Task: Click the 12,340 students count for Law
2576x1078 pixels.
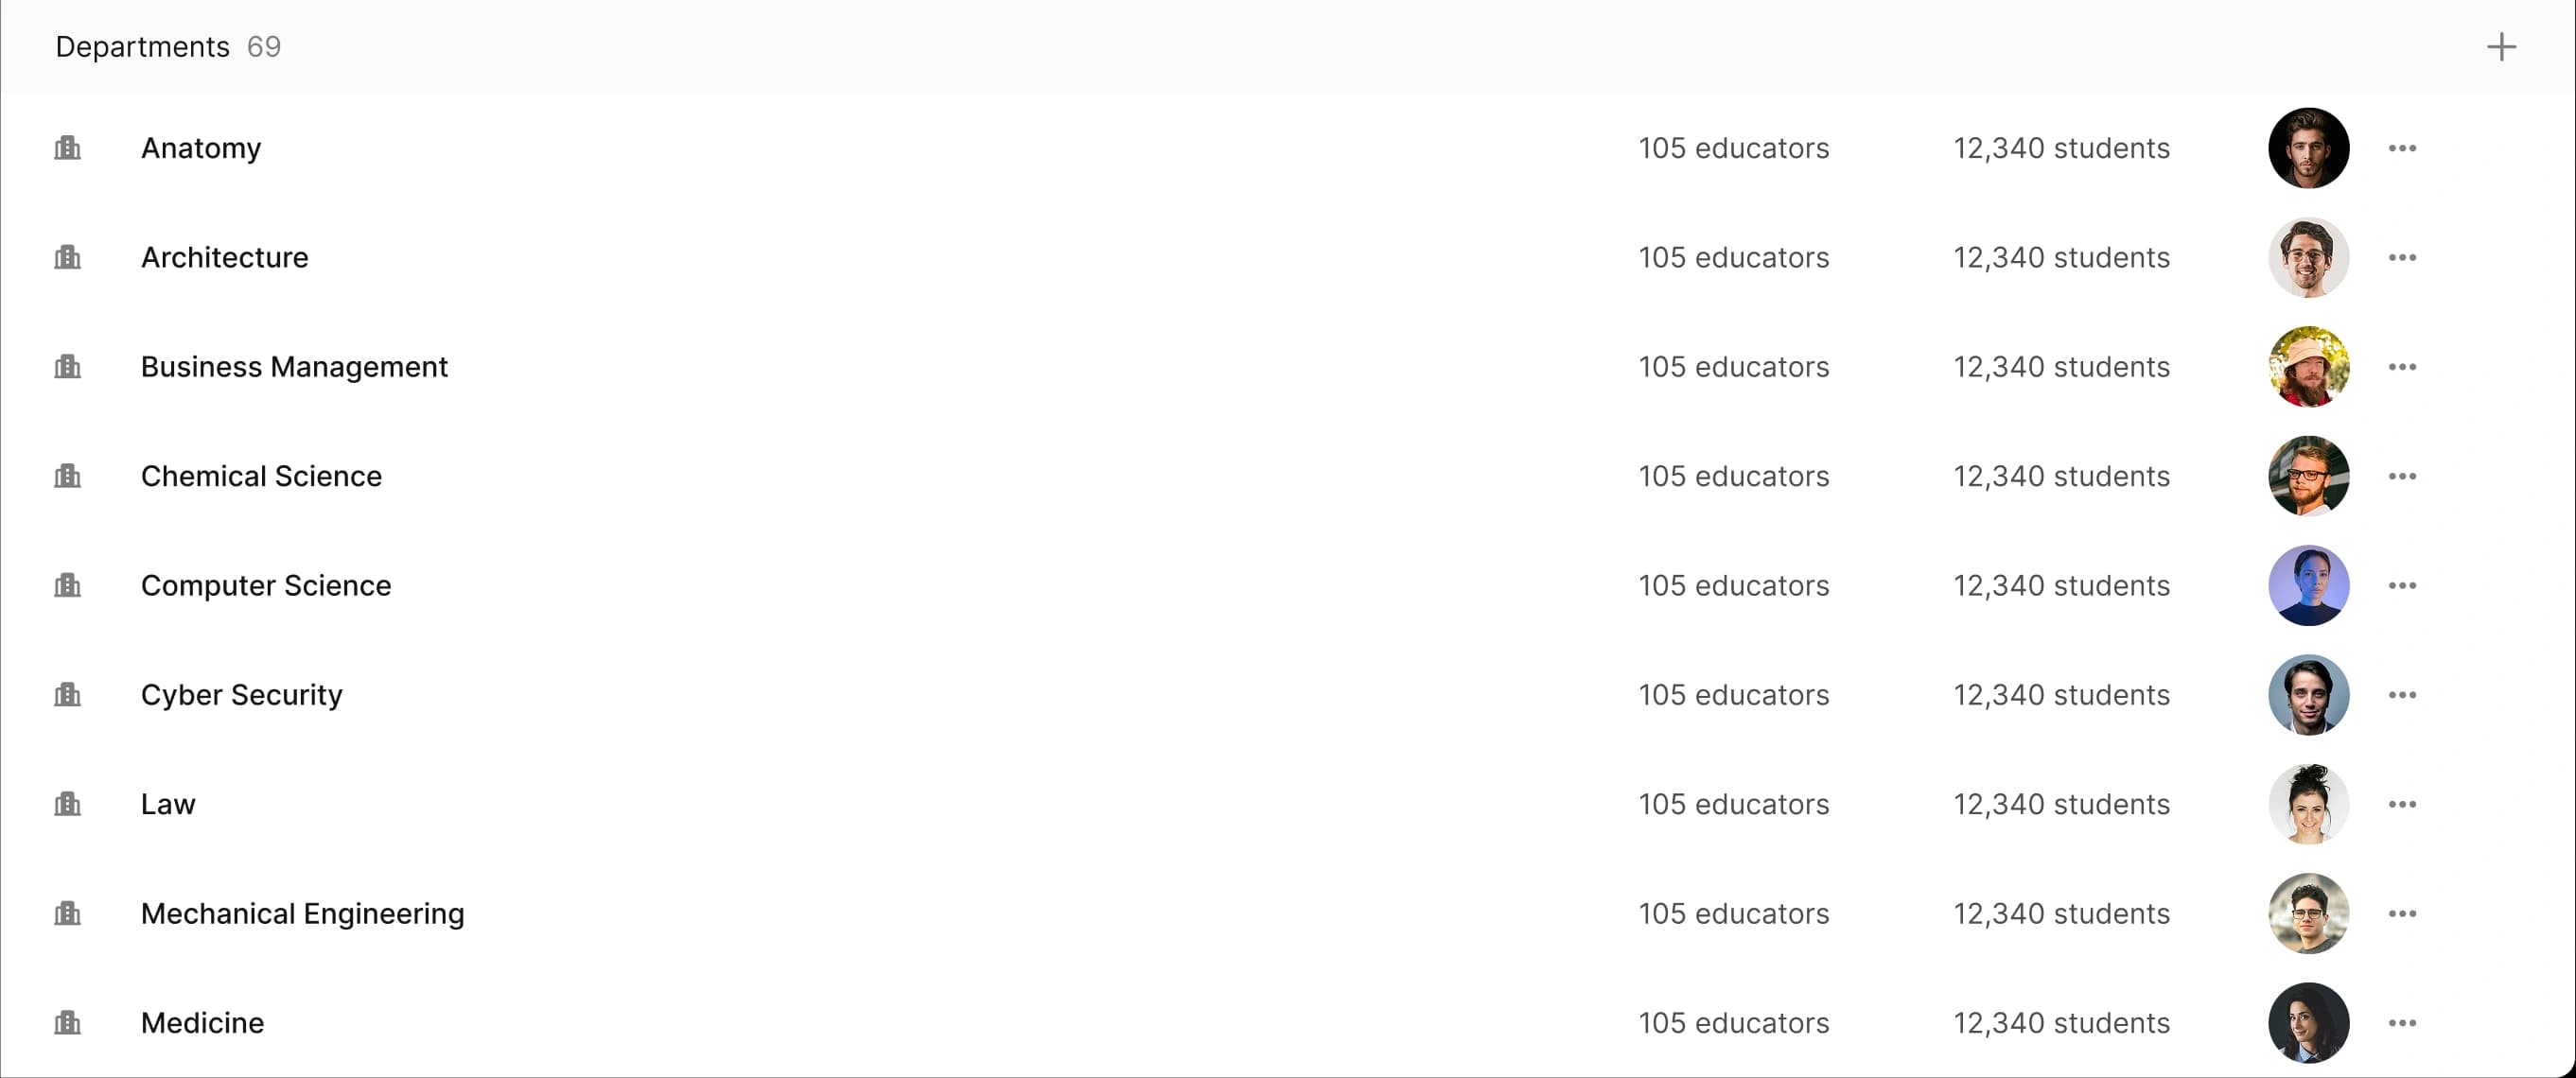Action: click(x=2061, y=804)
